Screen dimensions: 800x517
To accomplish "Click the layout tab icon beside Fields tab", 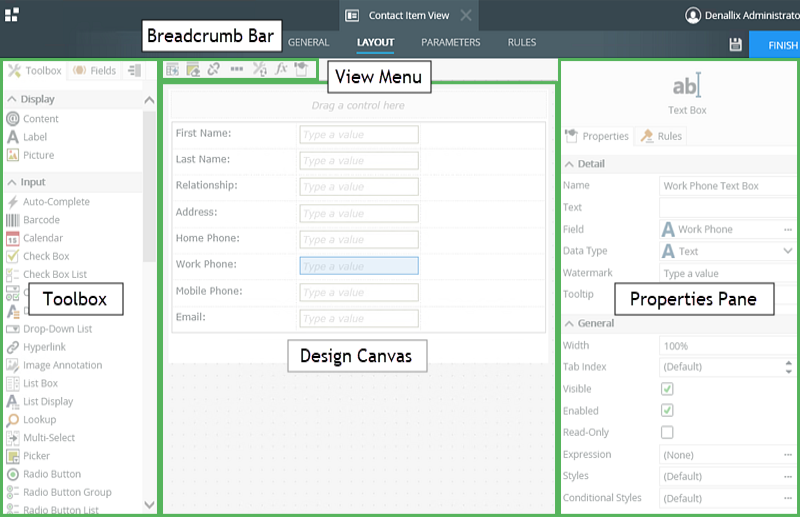I will pos(134,70).
